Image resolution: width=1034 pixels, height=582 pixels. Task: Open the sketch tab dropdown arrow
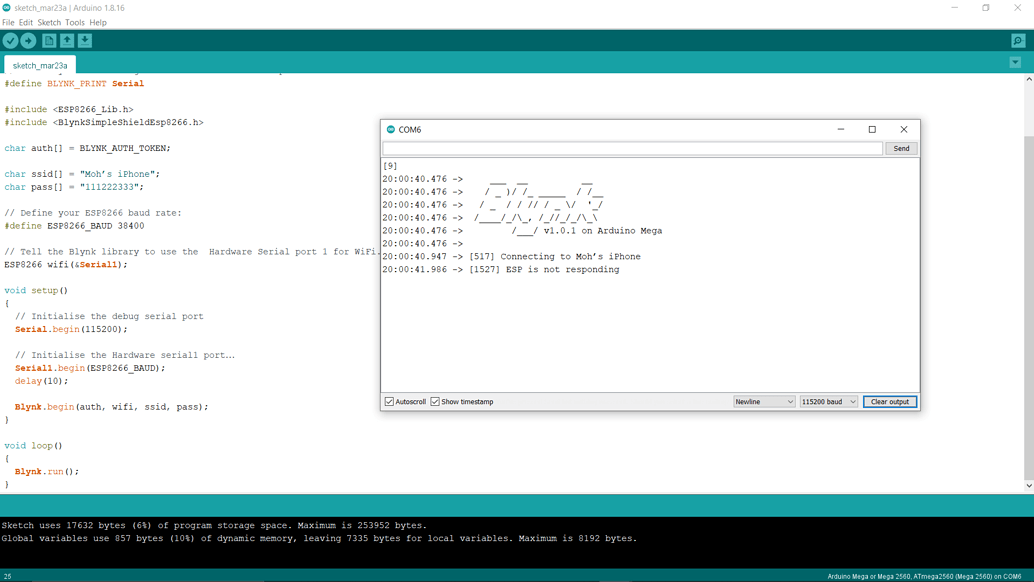click(1014, 62)
